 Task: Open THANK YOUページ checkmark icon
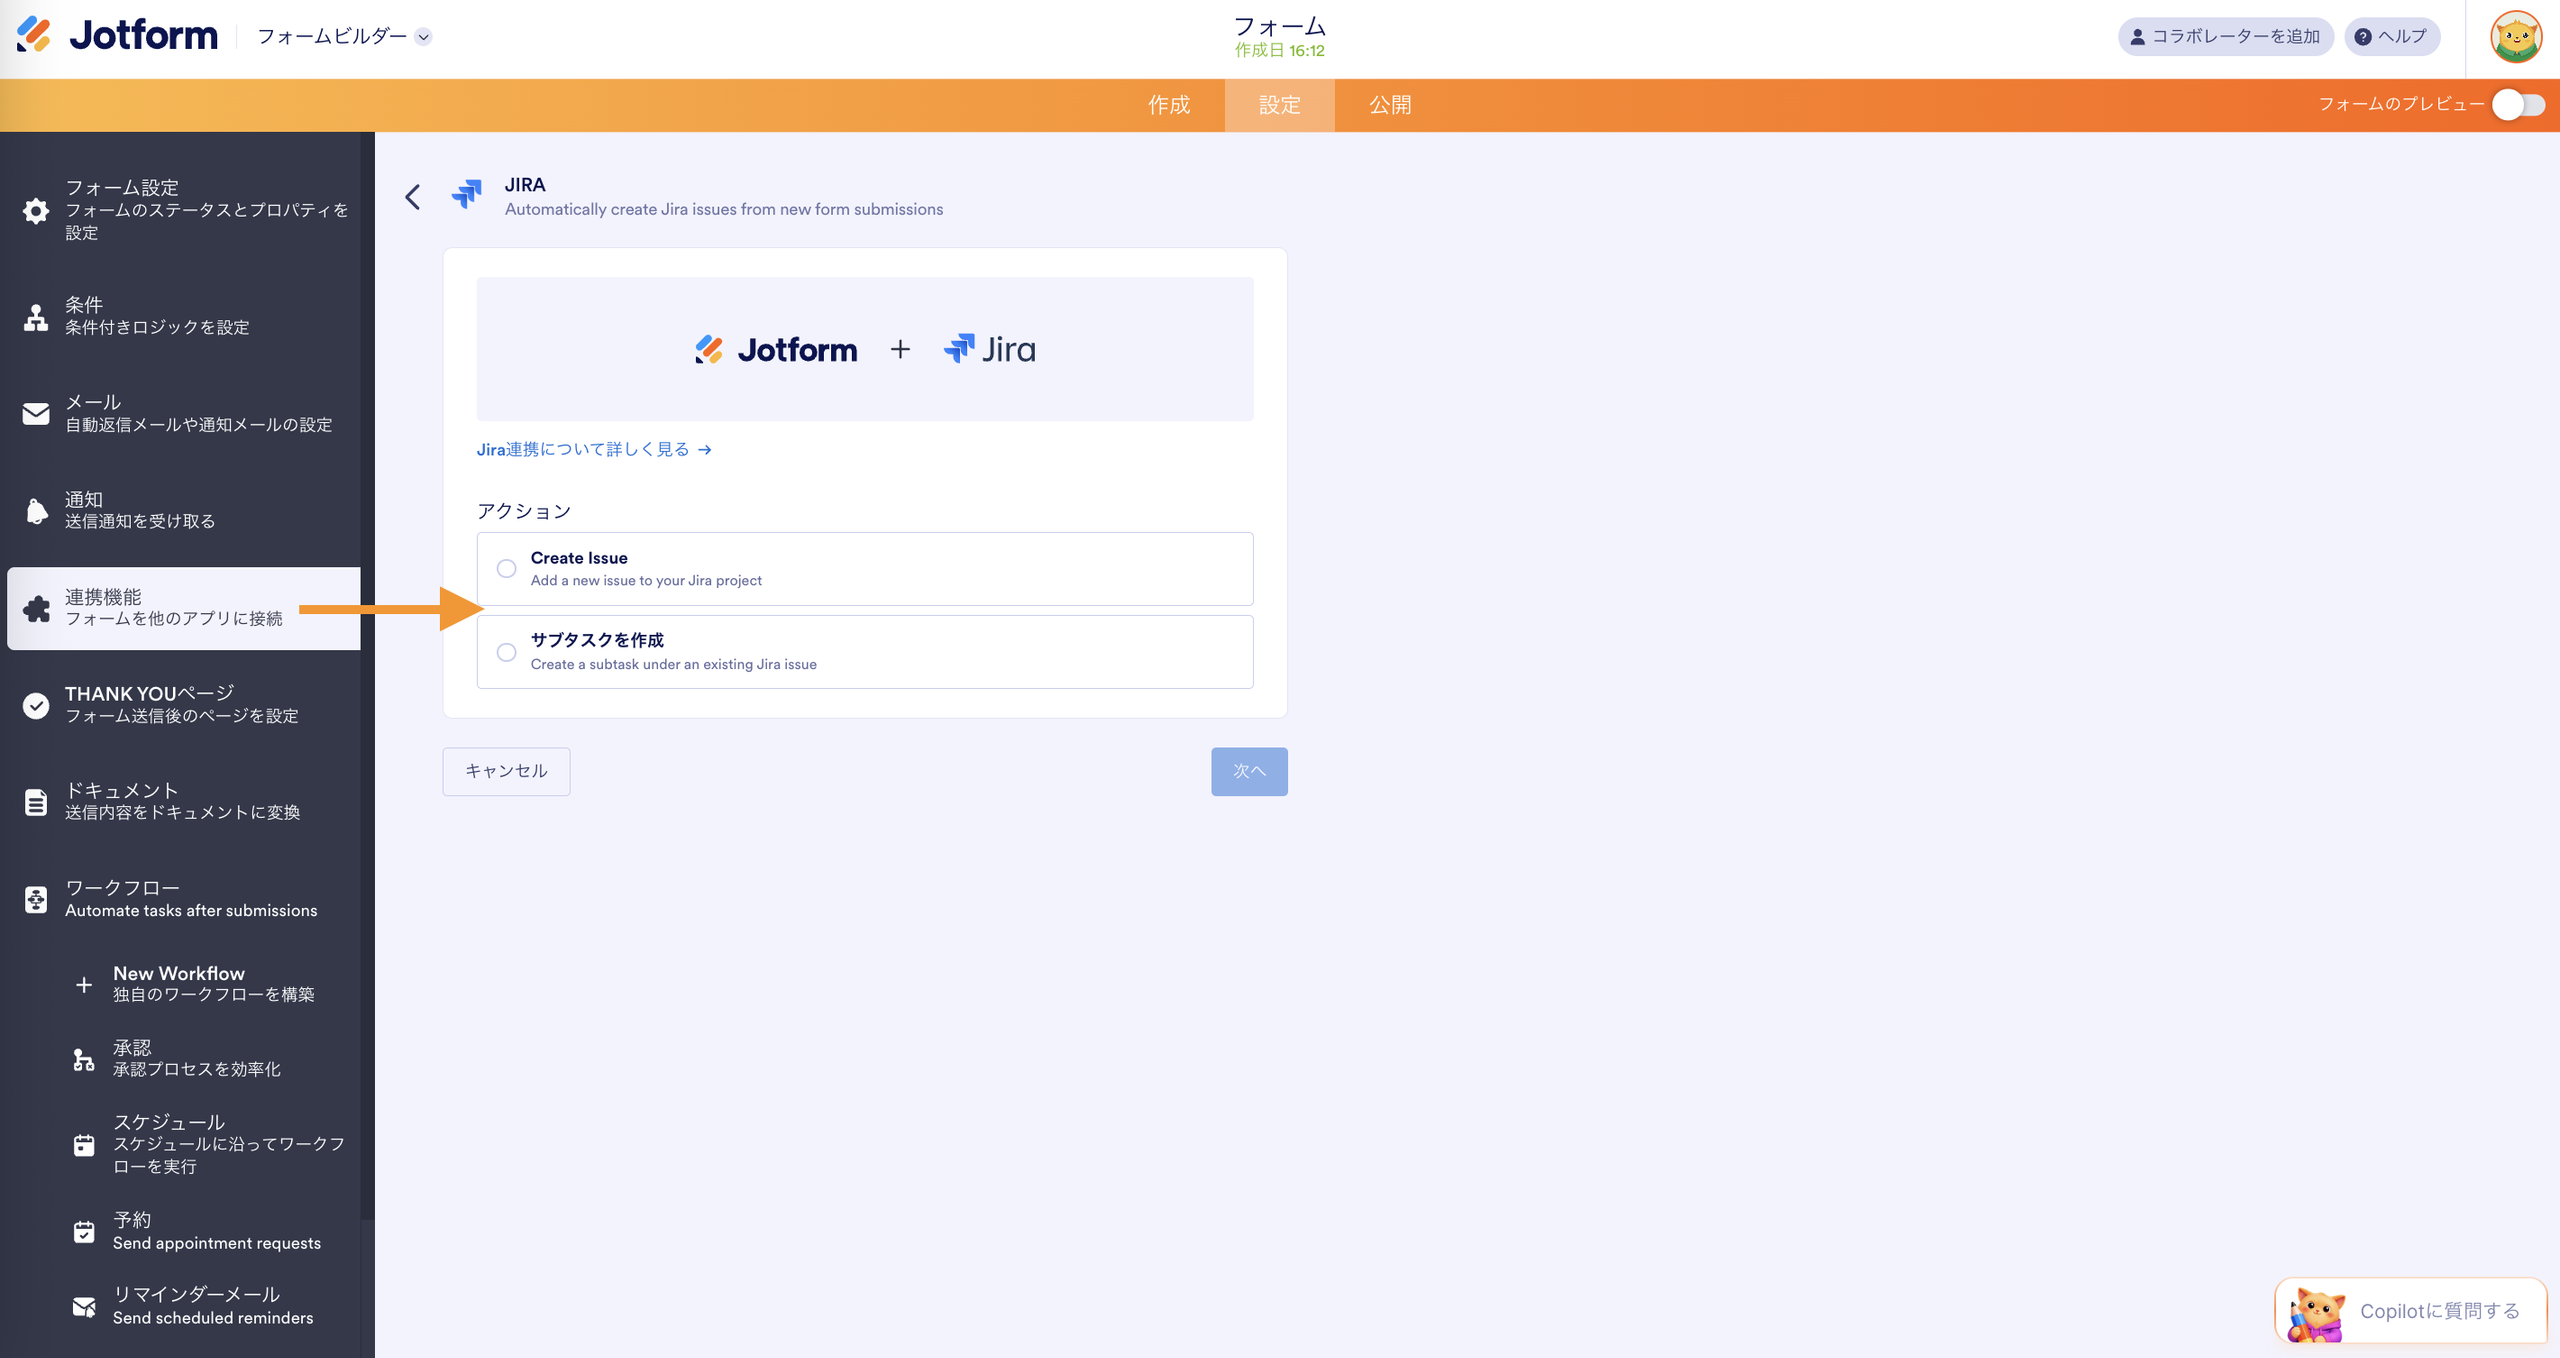click(36, 705)
